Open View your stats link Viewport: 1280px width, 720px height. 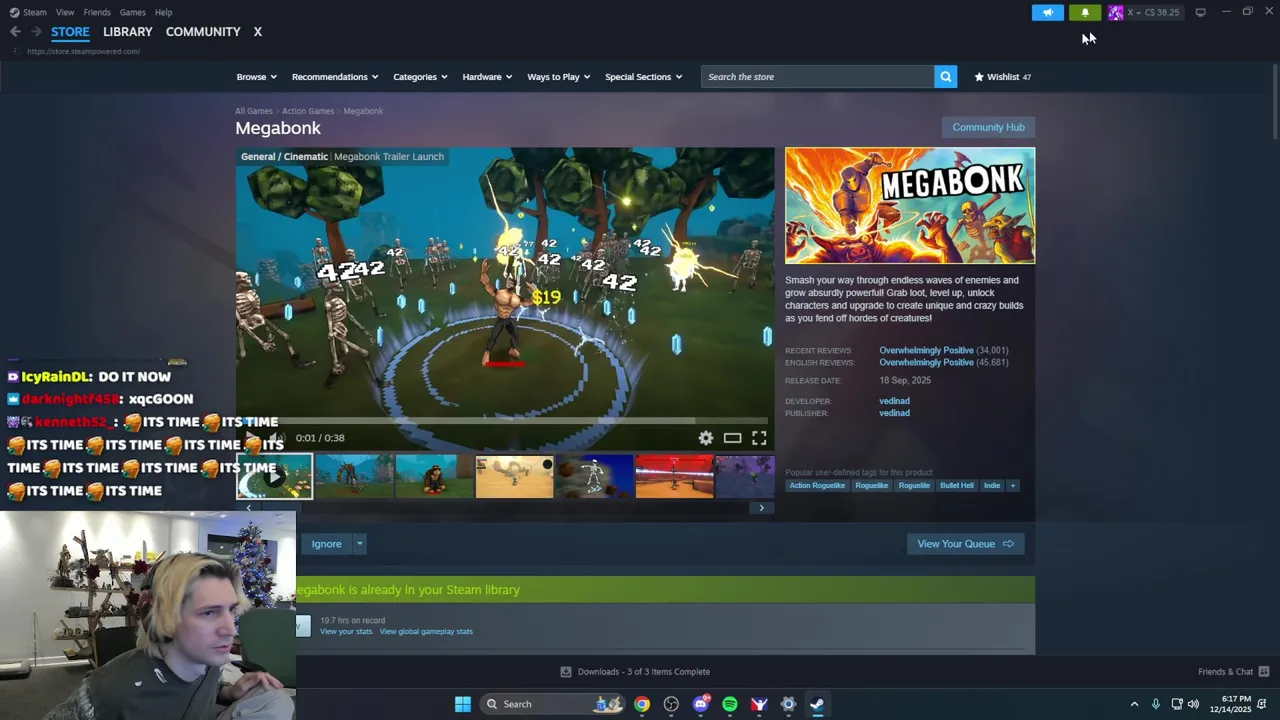[346, 632]
